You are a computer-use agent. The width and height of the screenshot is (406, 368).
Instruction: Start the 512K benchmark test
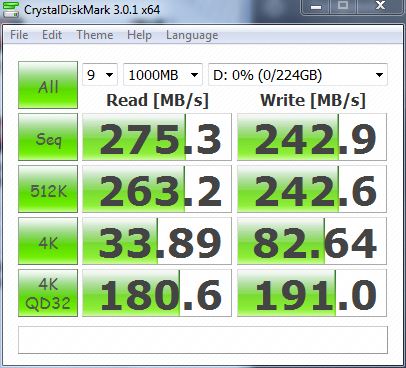(x=48, y=189)
